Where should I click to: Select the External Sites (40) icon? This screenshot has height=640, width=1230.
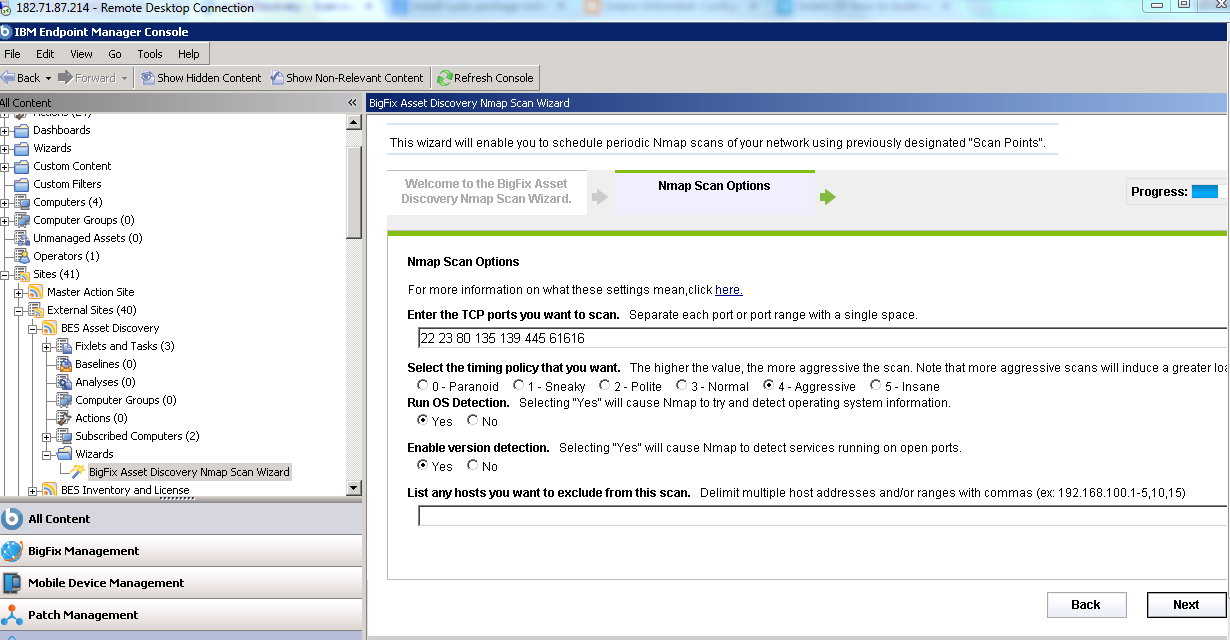pos(36,310)
